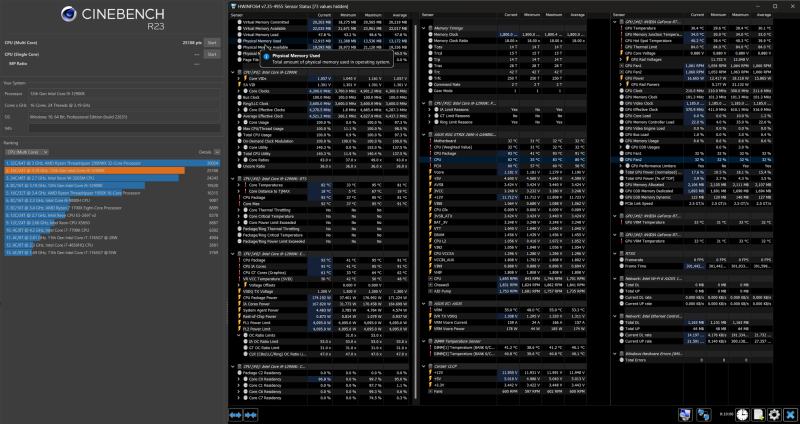The width and height of the screenshot is (800, 424).
Task: Click the log file icon in HWiNFO toolbar
Action: 758,414
